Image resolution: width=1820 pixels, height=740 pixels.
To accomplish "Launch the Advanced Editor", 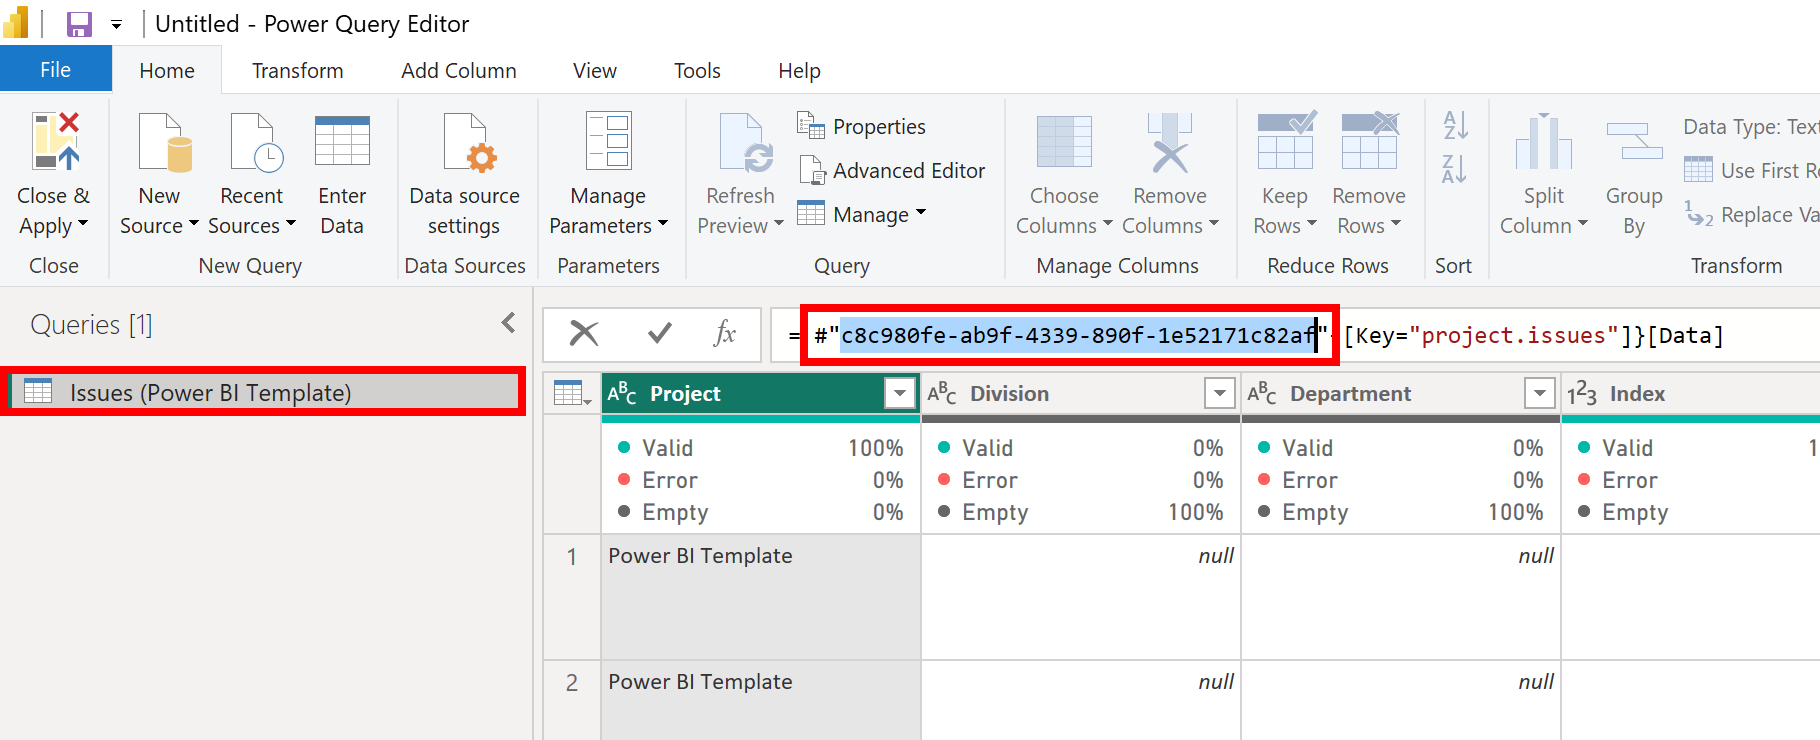I will click(x=892, y=170).
